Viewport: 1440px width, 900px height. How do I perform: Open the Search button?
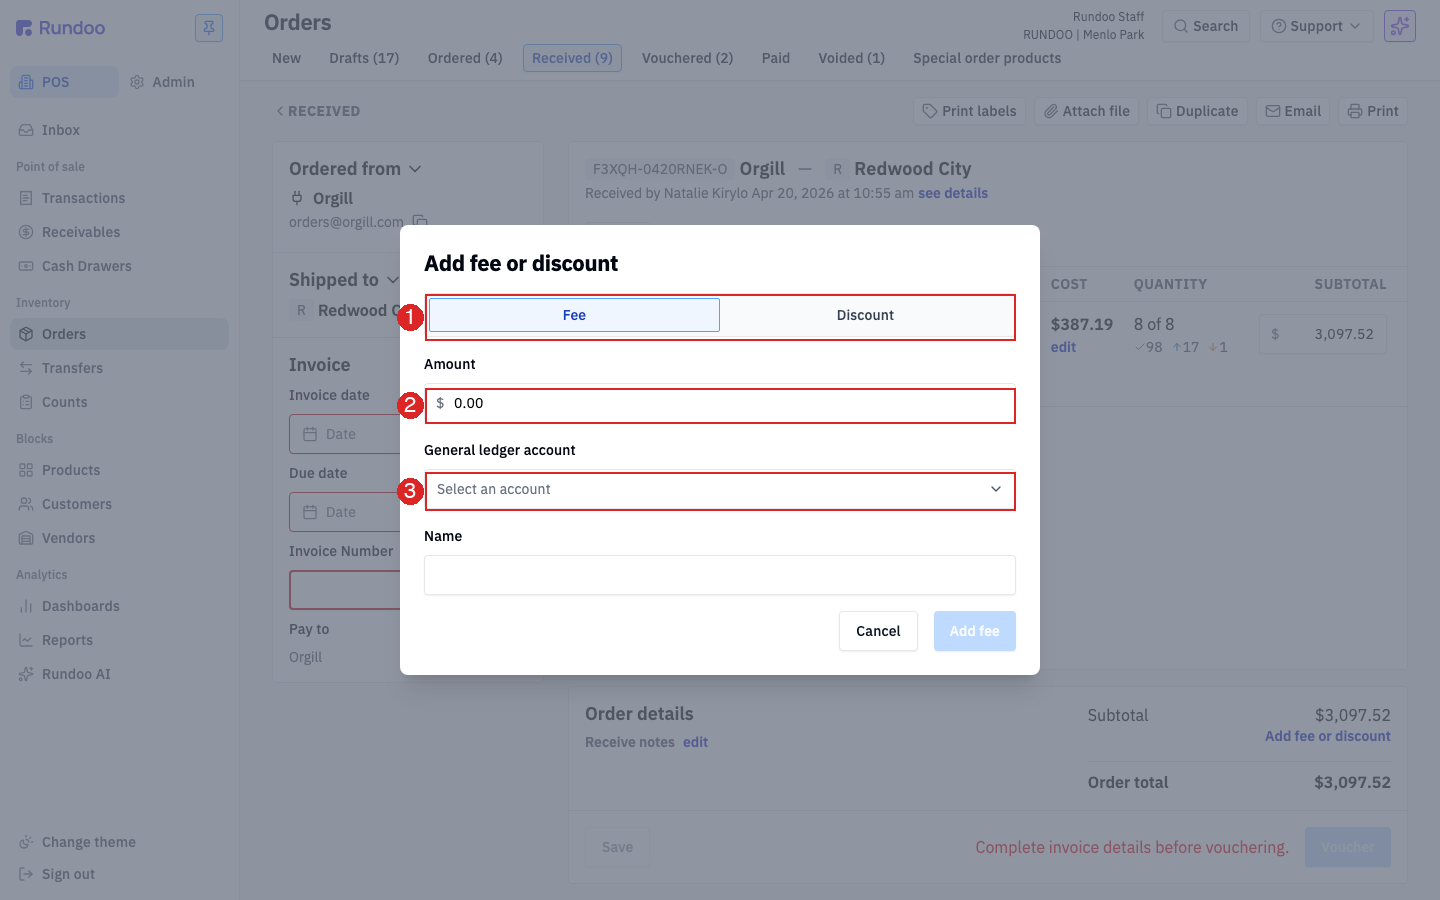point(1206,26)
